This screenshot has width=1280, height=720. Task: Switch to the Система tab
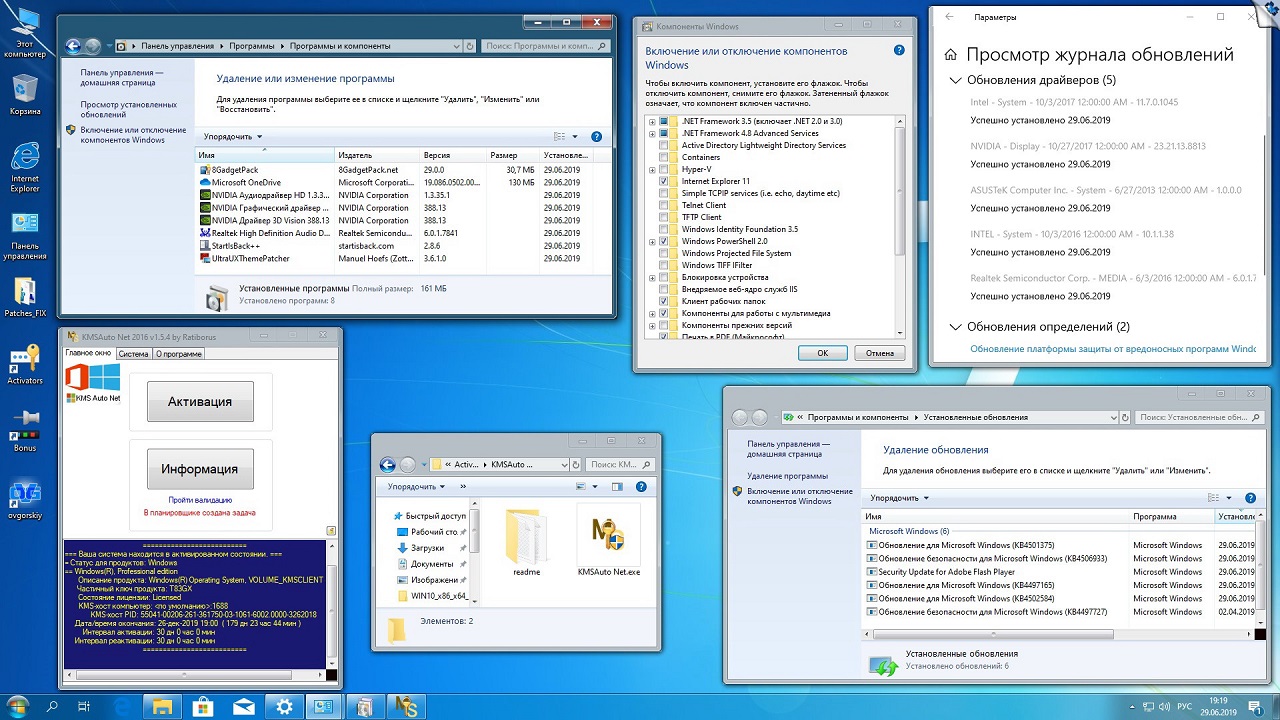(133, 354)
